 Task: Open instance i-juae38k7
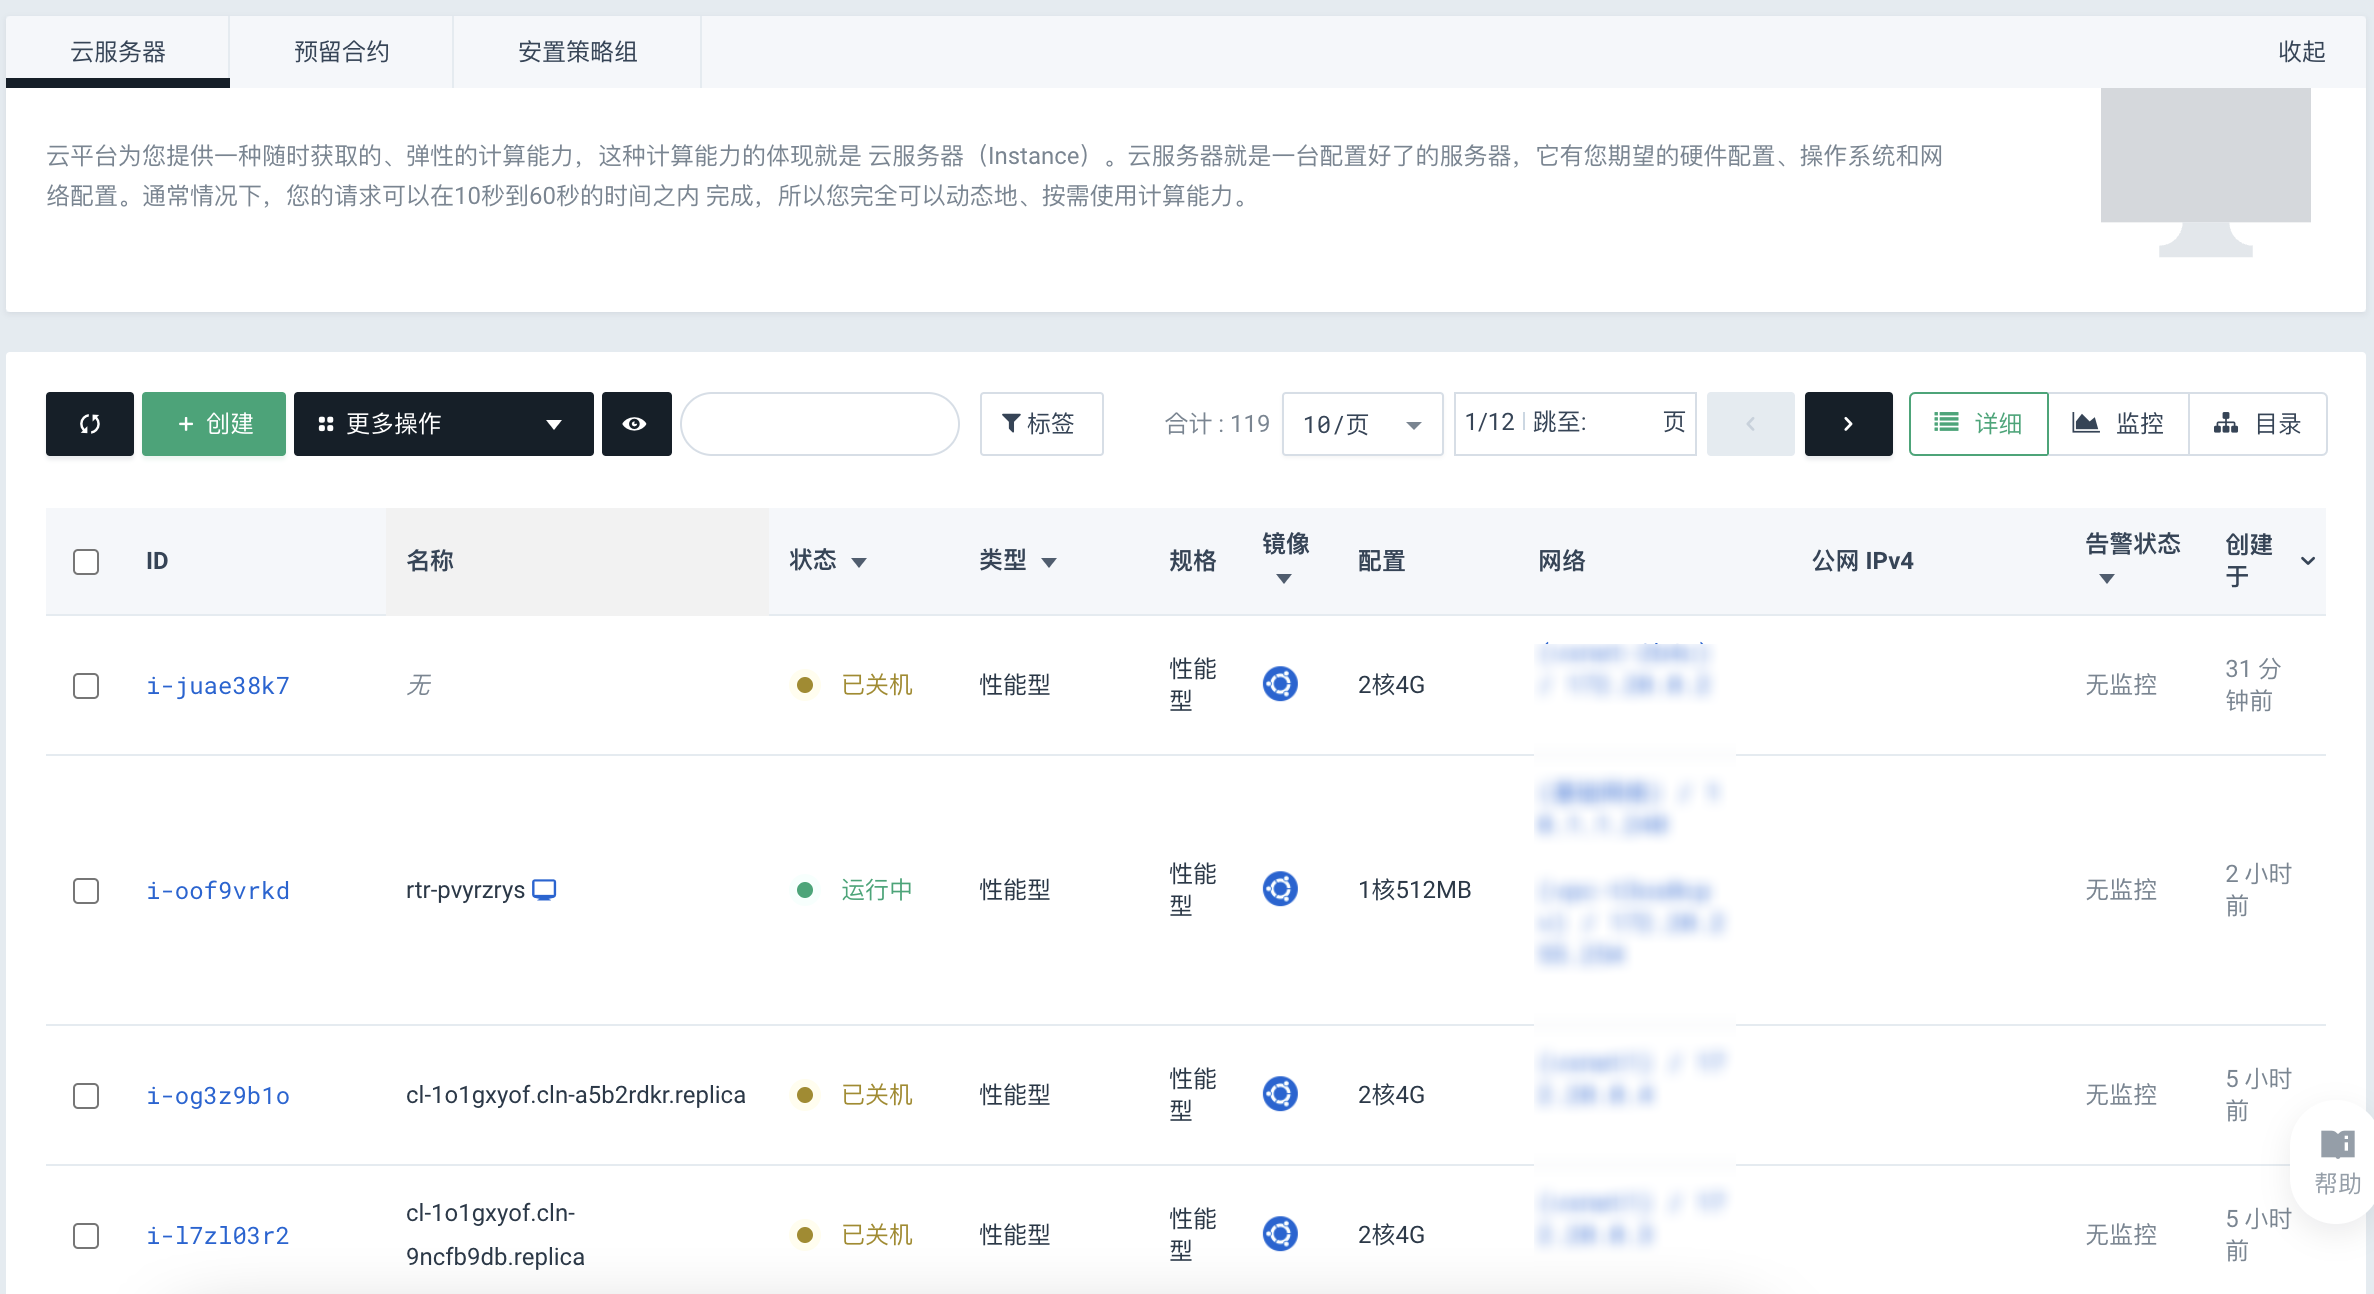click(x=218, y=686)
